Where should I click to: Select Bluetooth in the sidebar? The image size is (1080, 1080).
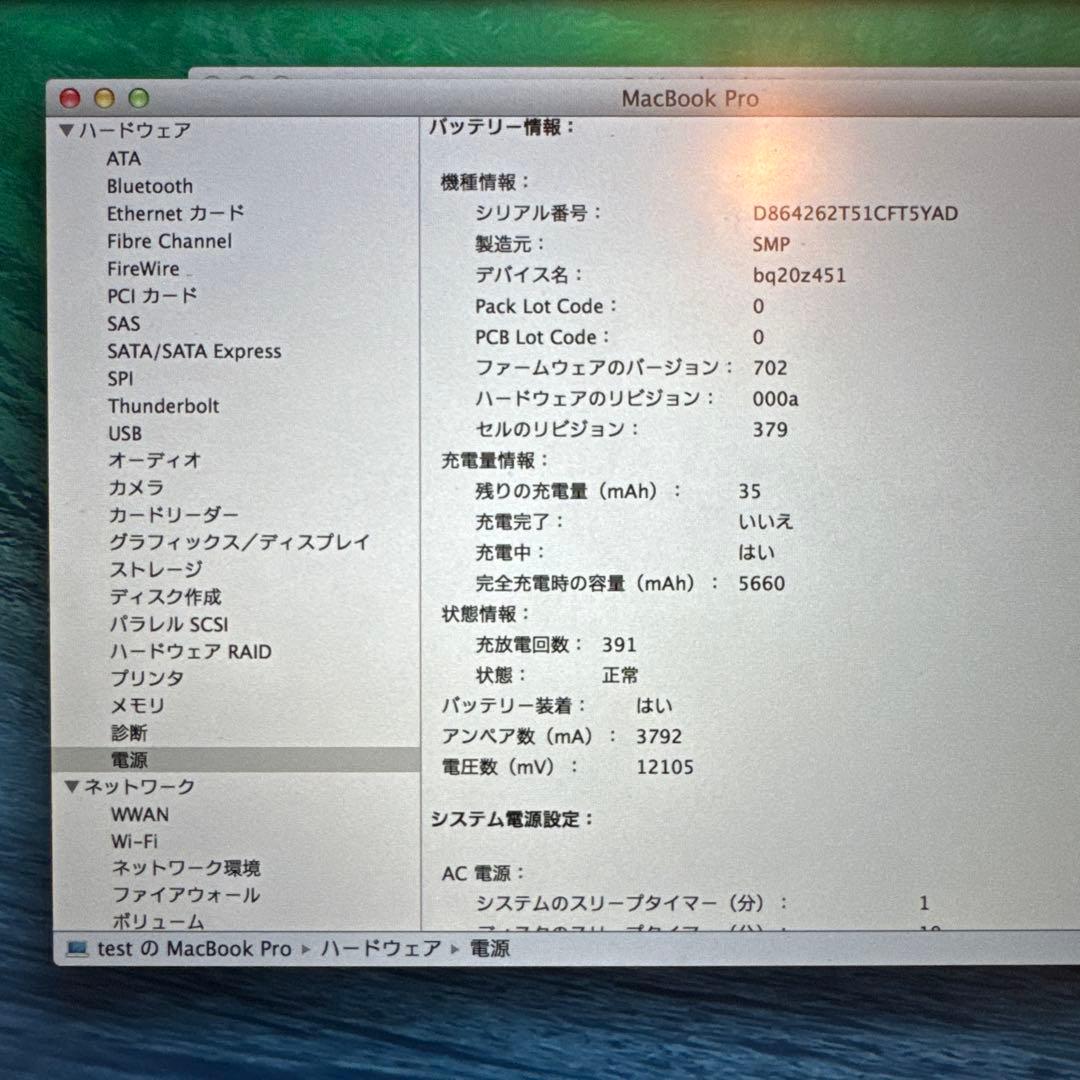click(x=149, y=186)
